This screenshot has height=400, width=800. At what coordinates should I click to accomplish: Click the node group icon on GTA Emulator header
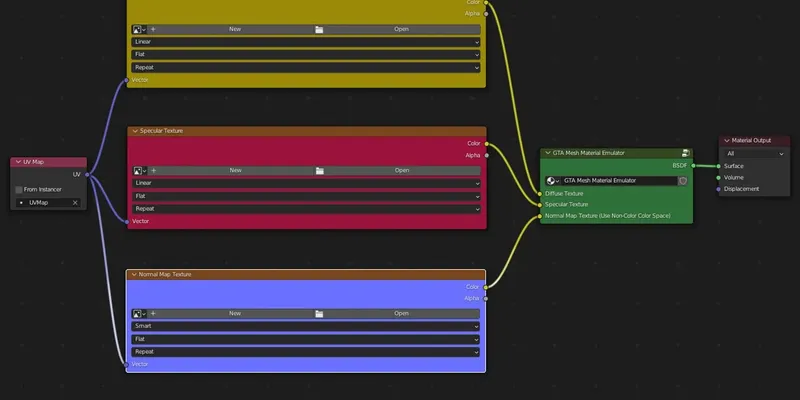point(687,153)
